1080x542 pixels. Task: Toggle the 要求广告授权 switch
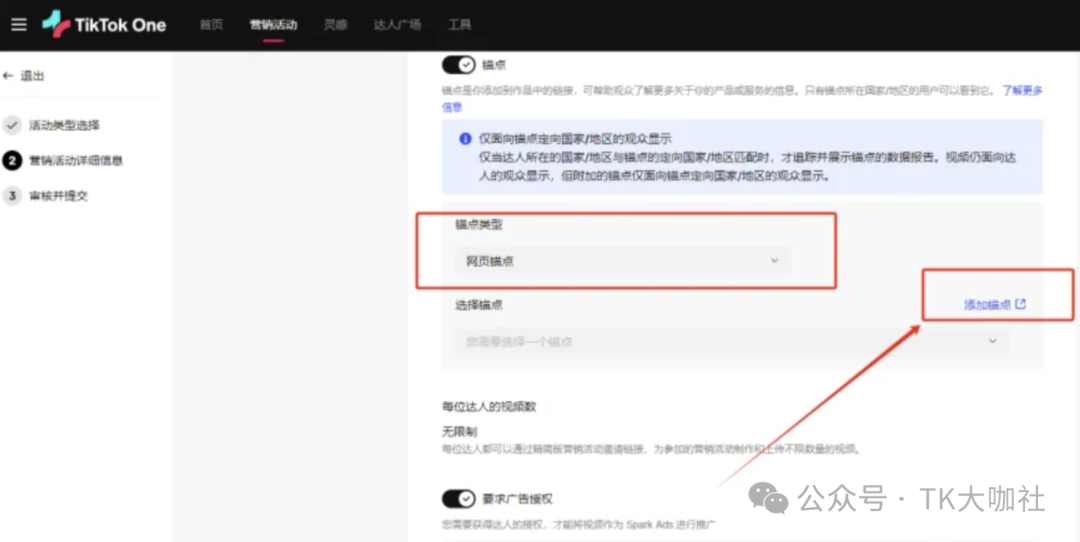pyautogui.click(x=458, y=498)
